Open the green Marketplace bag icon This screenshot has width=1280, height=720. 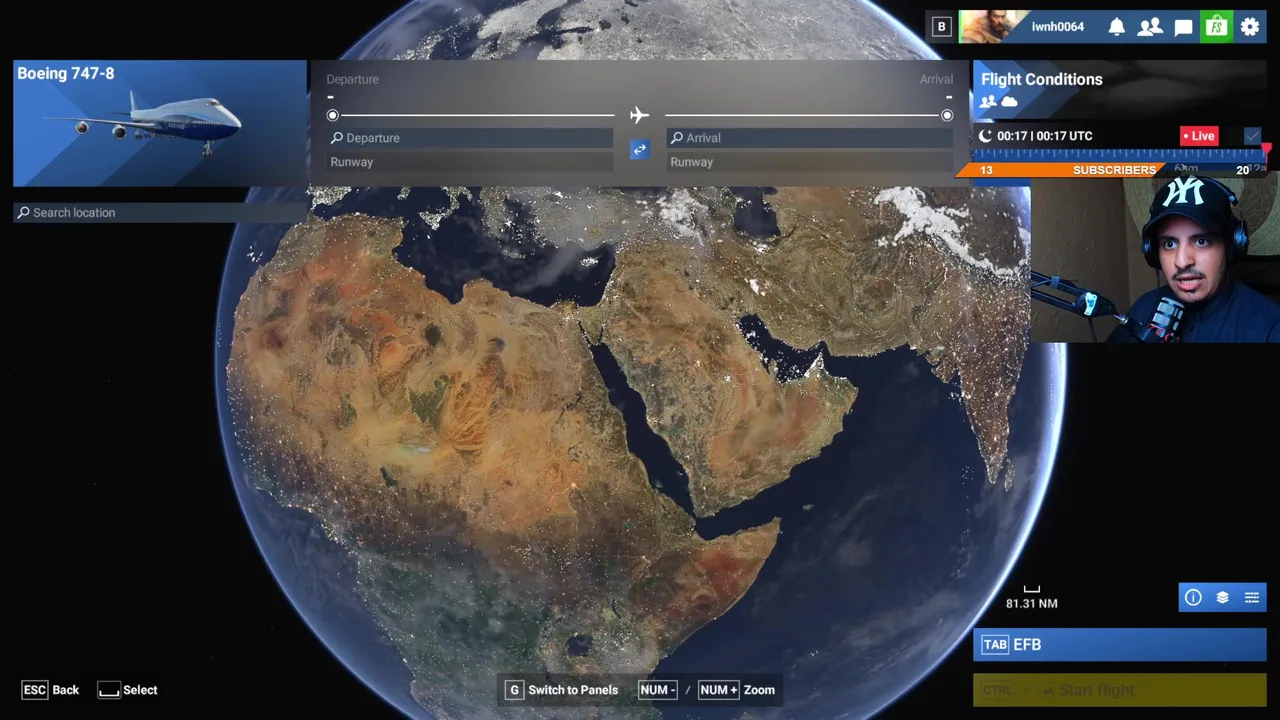(x=1216, y=27)
